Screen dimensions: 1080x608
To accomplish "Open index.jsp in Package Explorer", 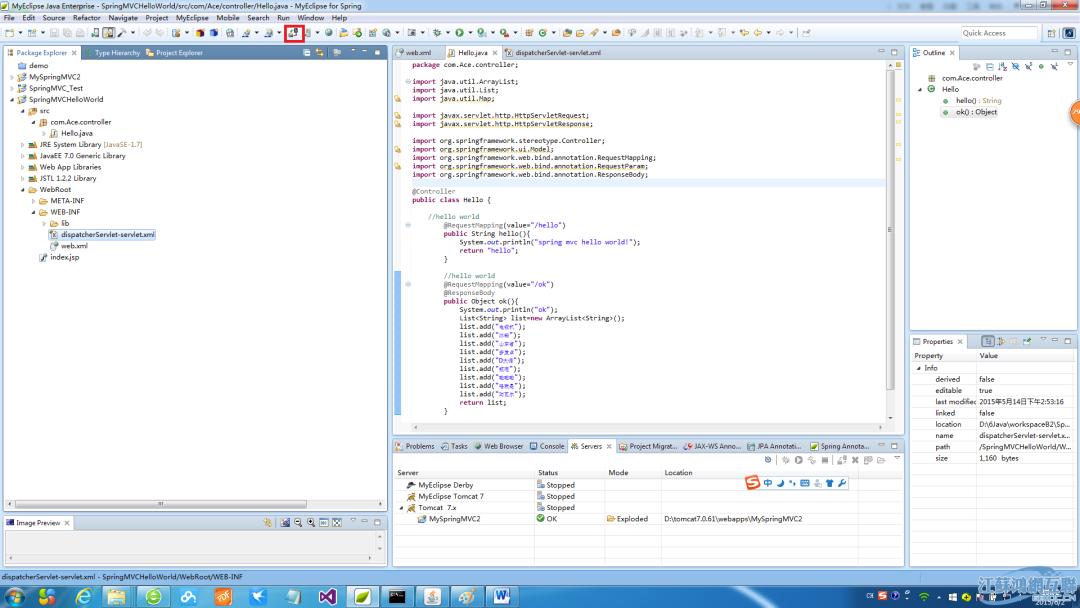I will click(64, 257).
